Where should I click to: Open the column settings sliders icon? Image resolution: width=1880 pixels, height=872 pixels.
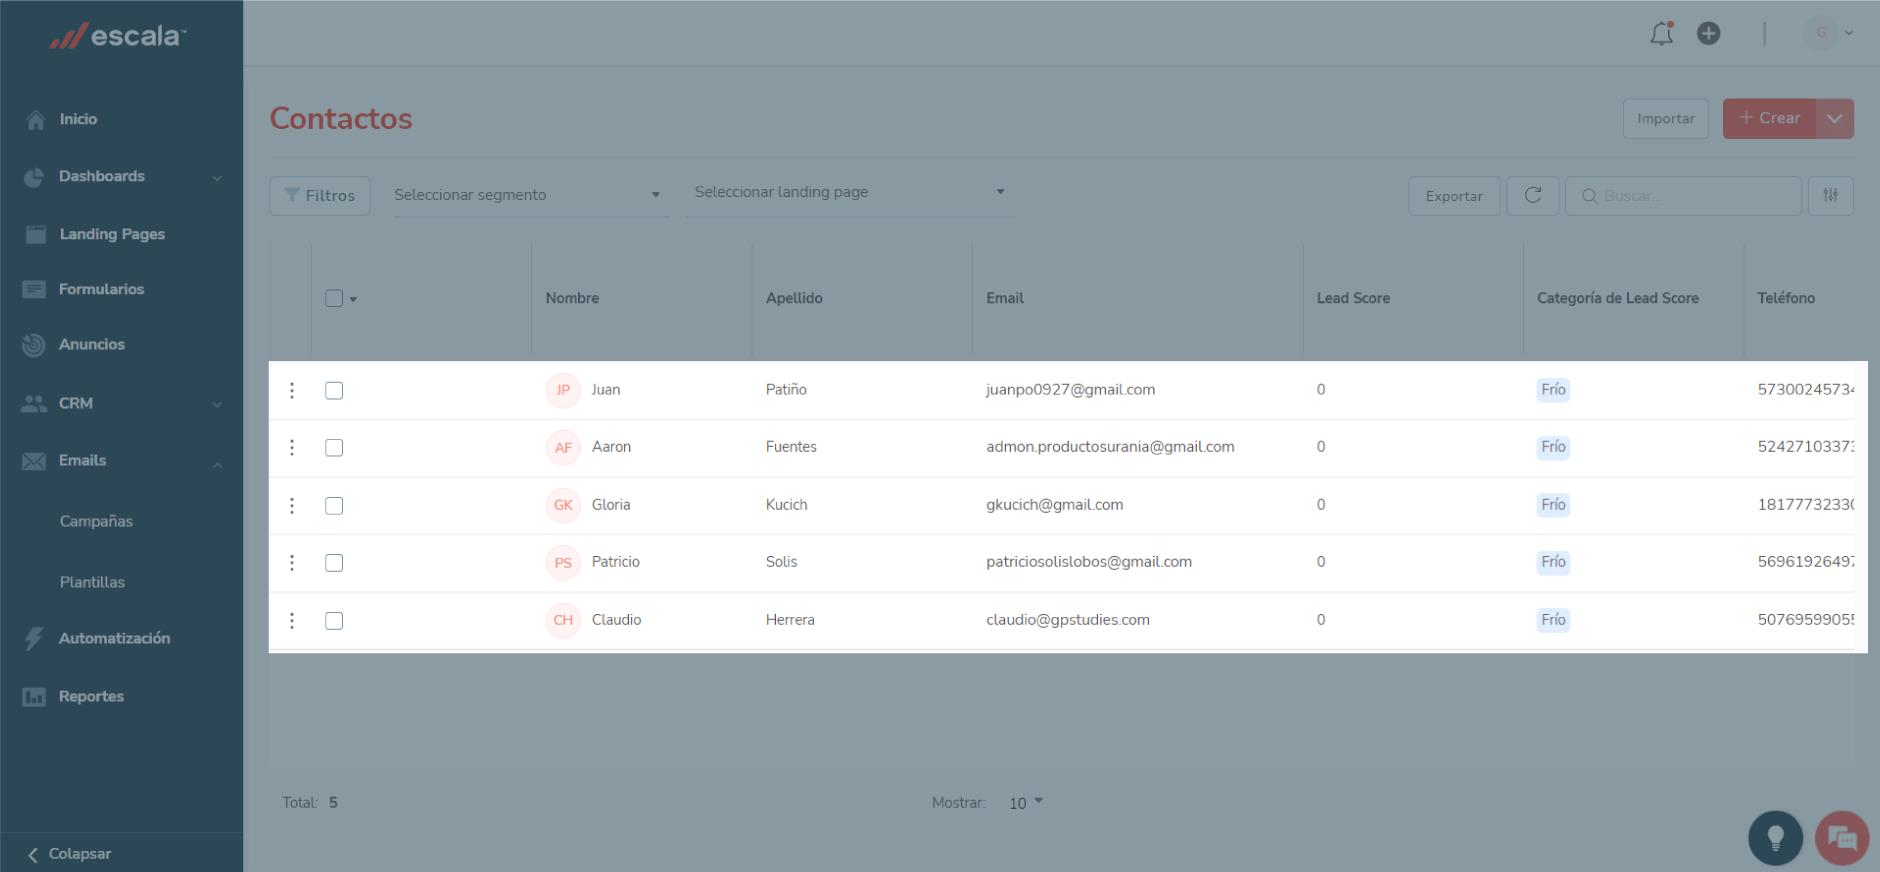[x=1831, y=196]
